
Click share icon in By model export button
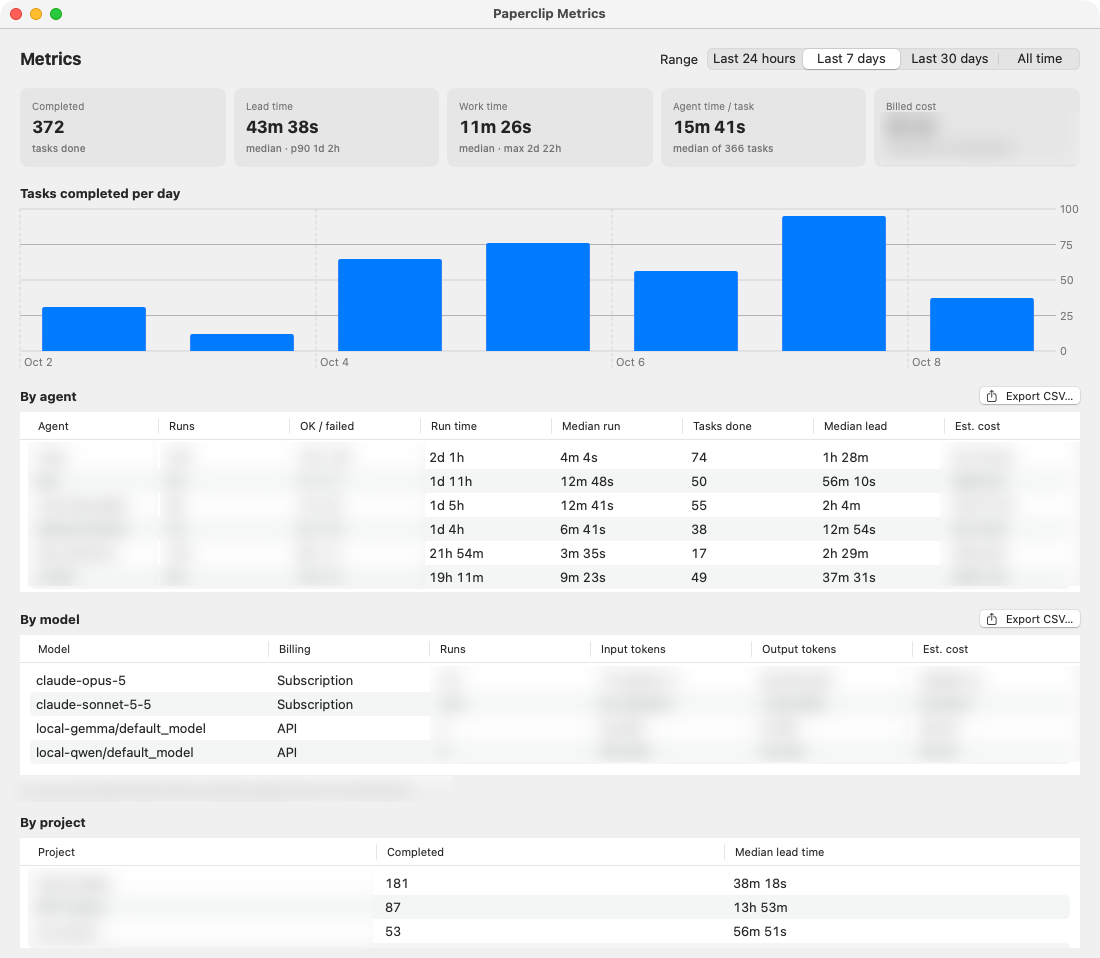(x=991, y=619)
